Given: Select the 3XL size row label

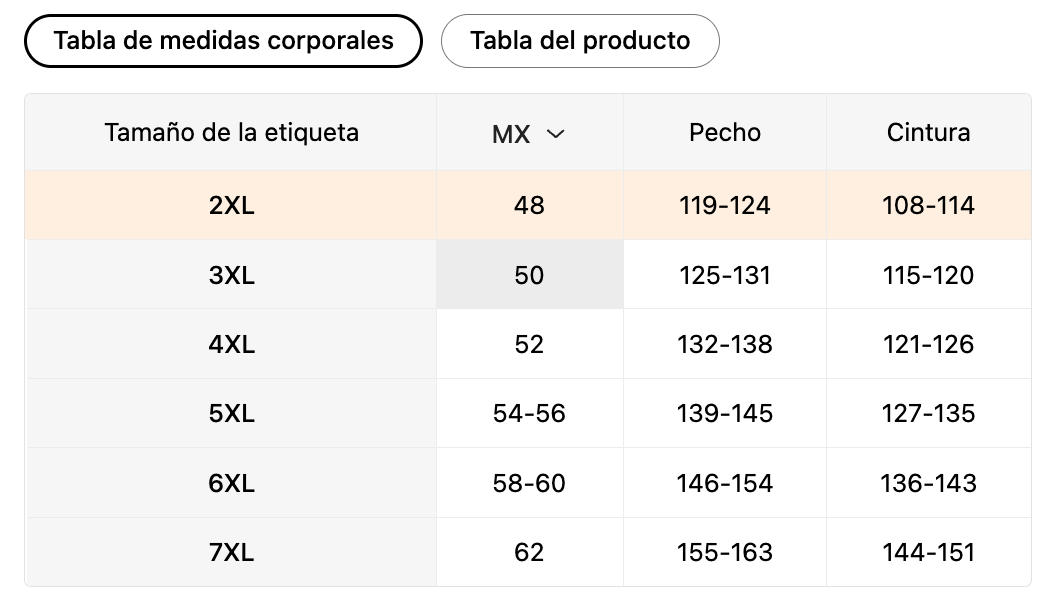Looking at the screenshot, I should tap(231, 275).
